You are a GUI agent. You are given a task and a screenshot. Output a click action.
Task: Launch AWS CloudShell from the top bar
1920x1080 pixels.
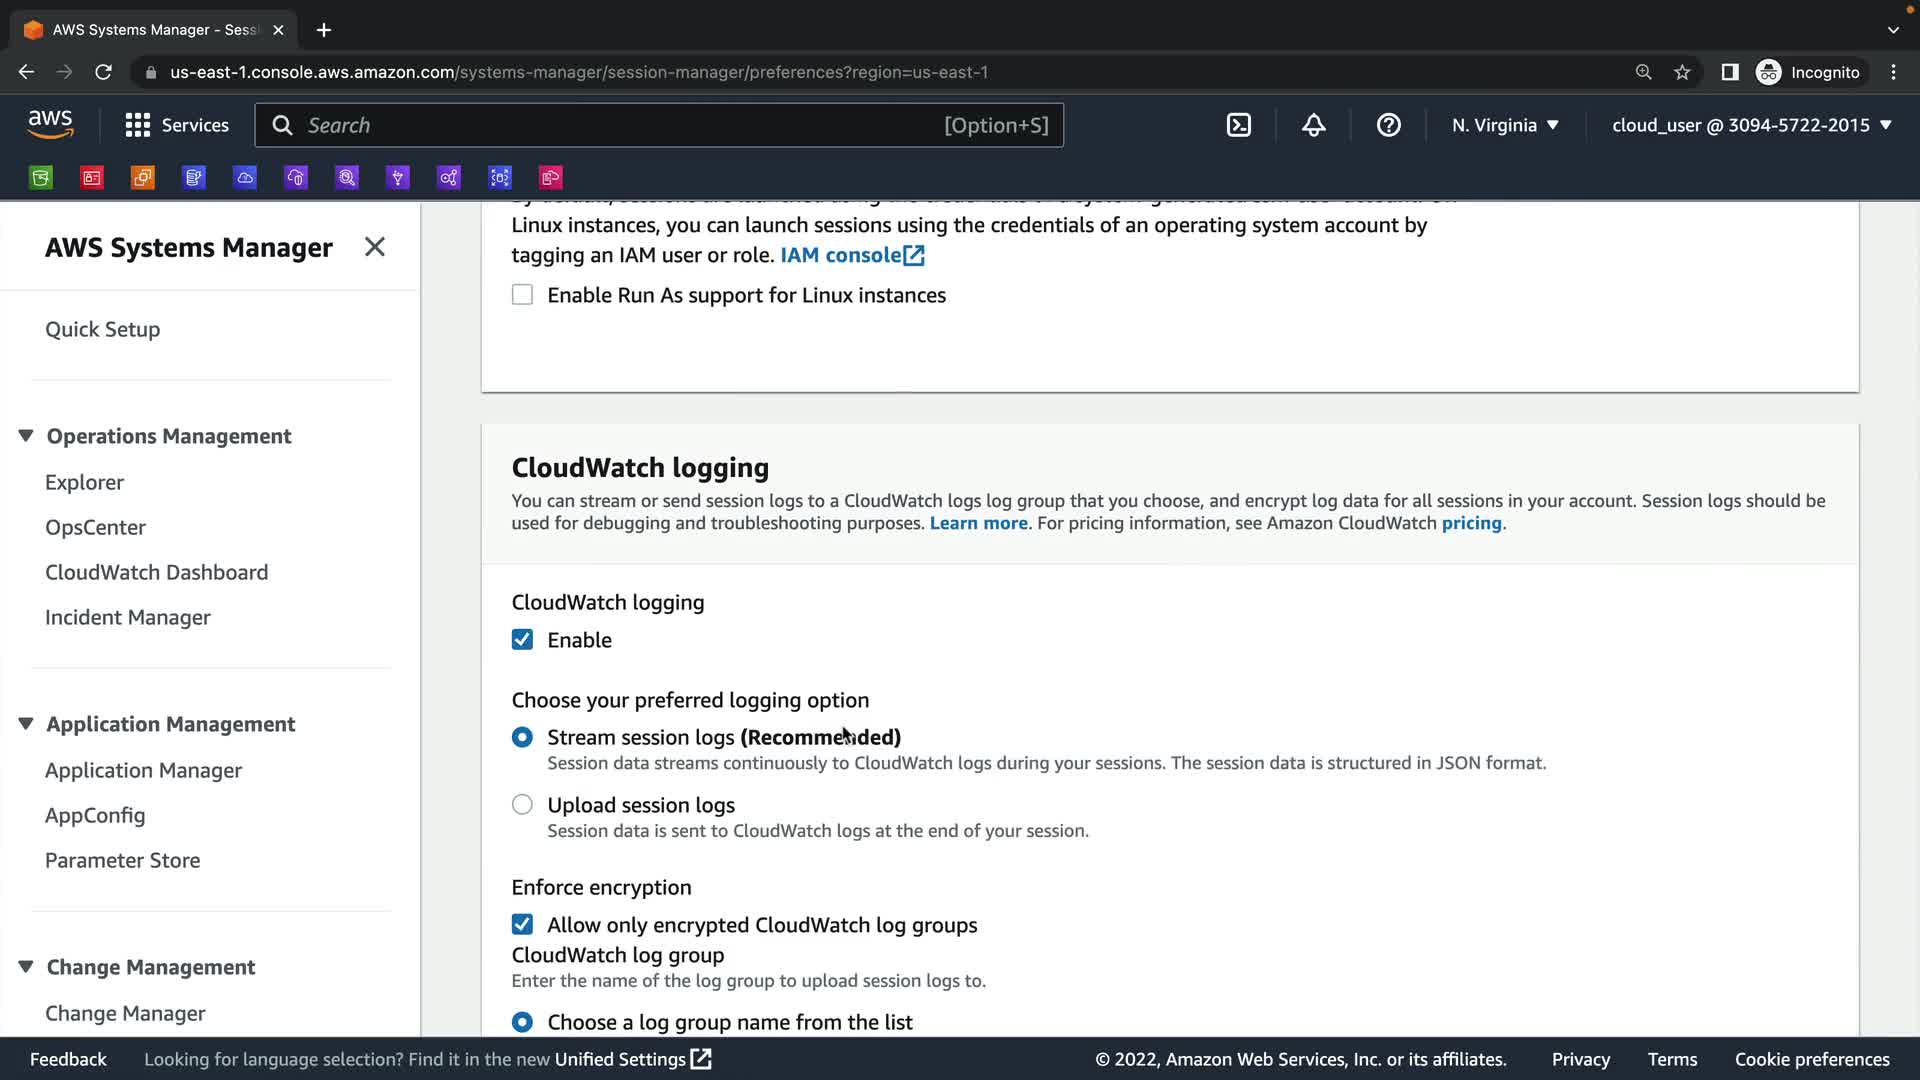pyautogui.click(x=1238, y=125)
